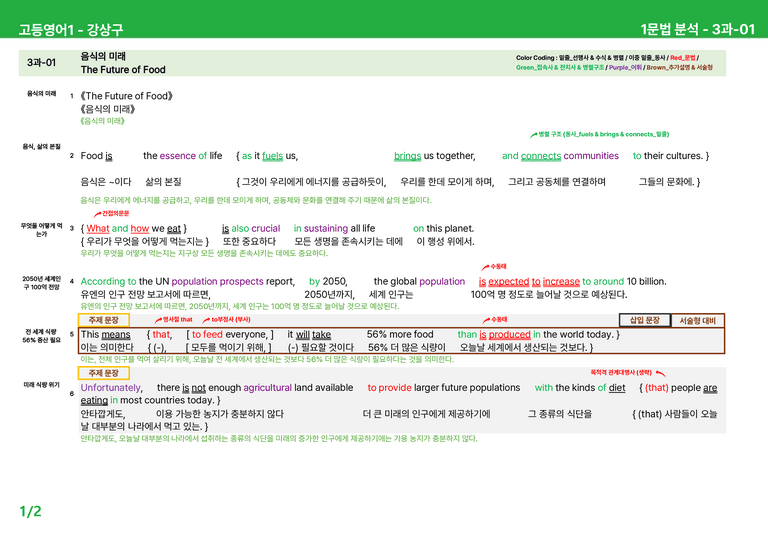Click the red phrase "is produced"
Viewport: 768px width, 543px height.
(504, 334)
